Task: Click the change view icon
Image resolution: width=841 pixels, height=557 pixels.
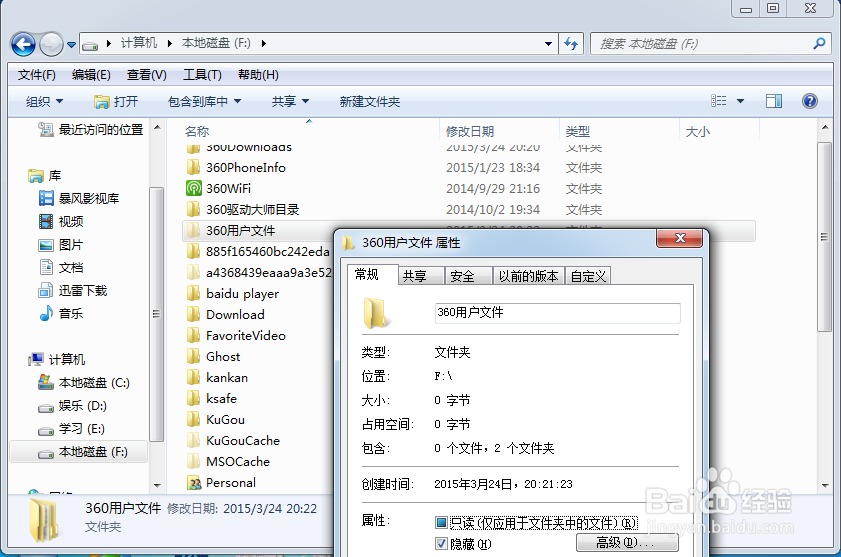Action: (719, 101)
